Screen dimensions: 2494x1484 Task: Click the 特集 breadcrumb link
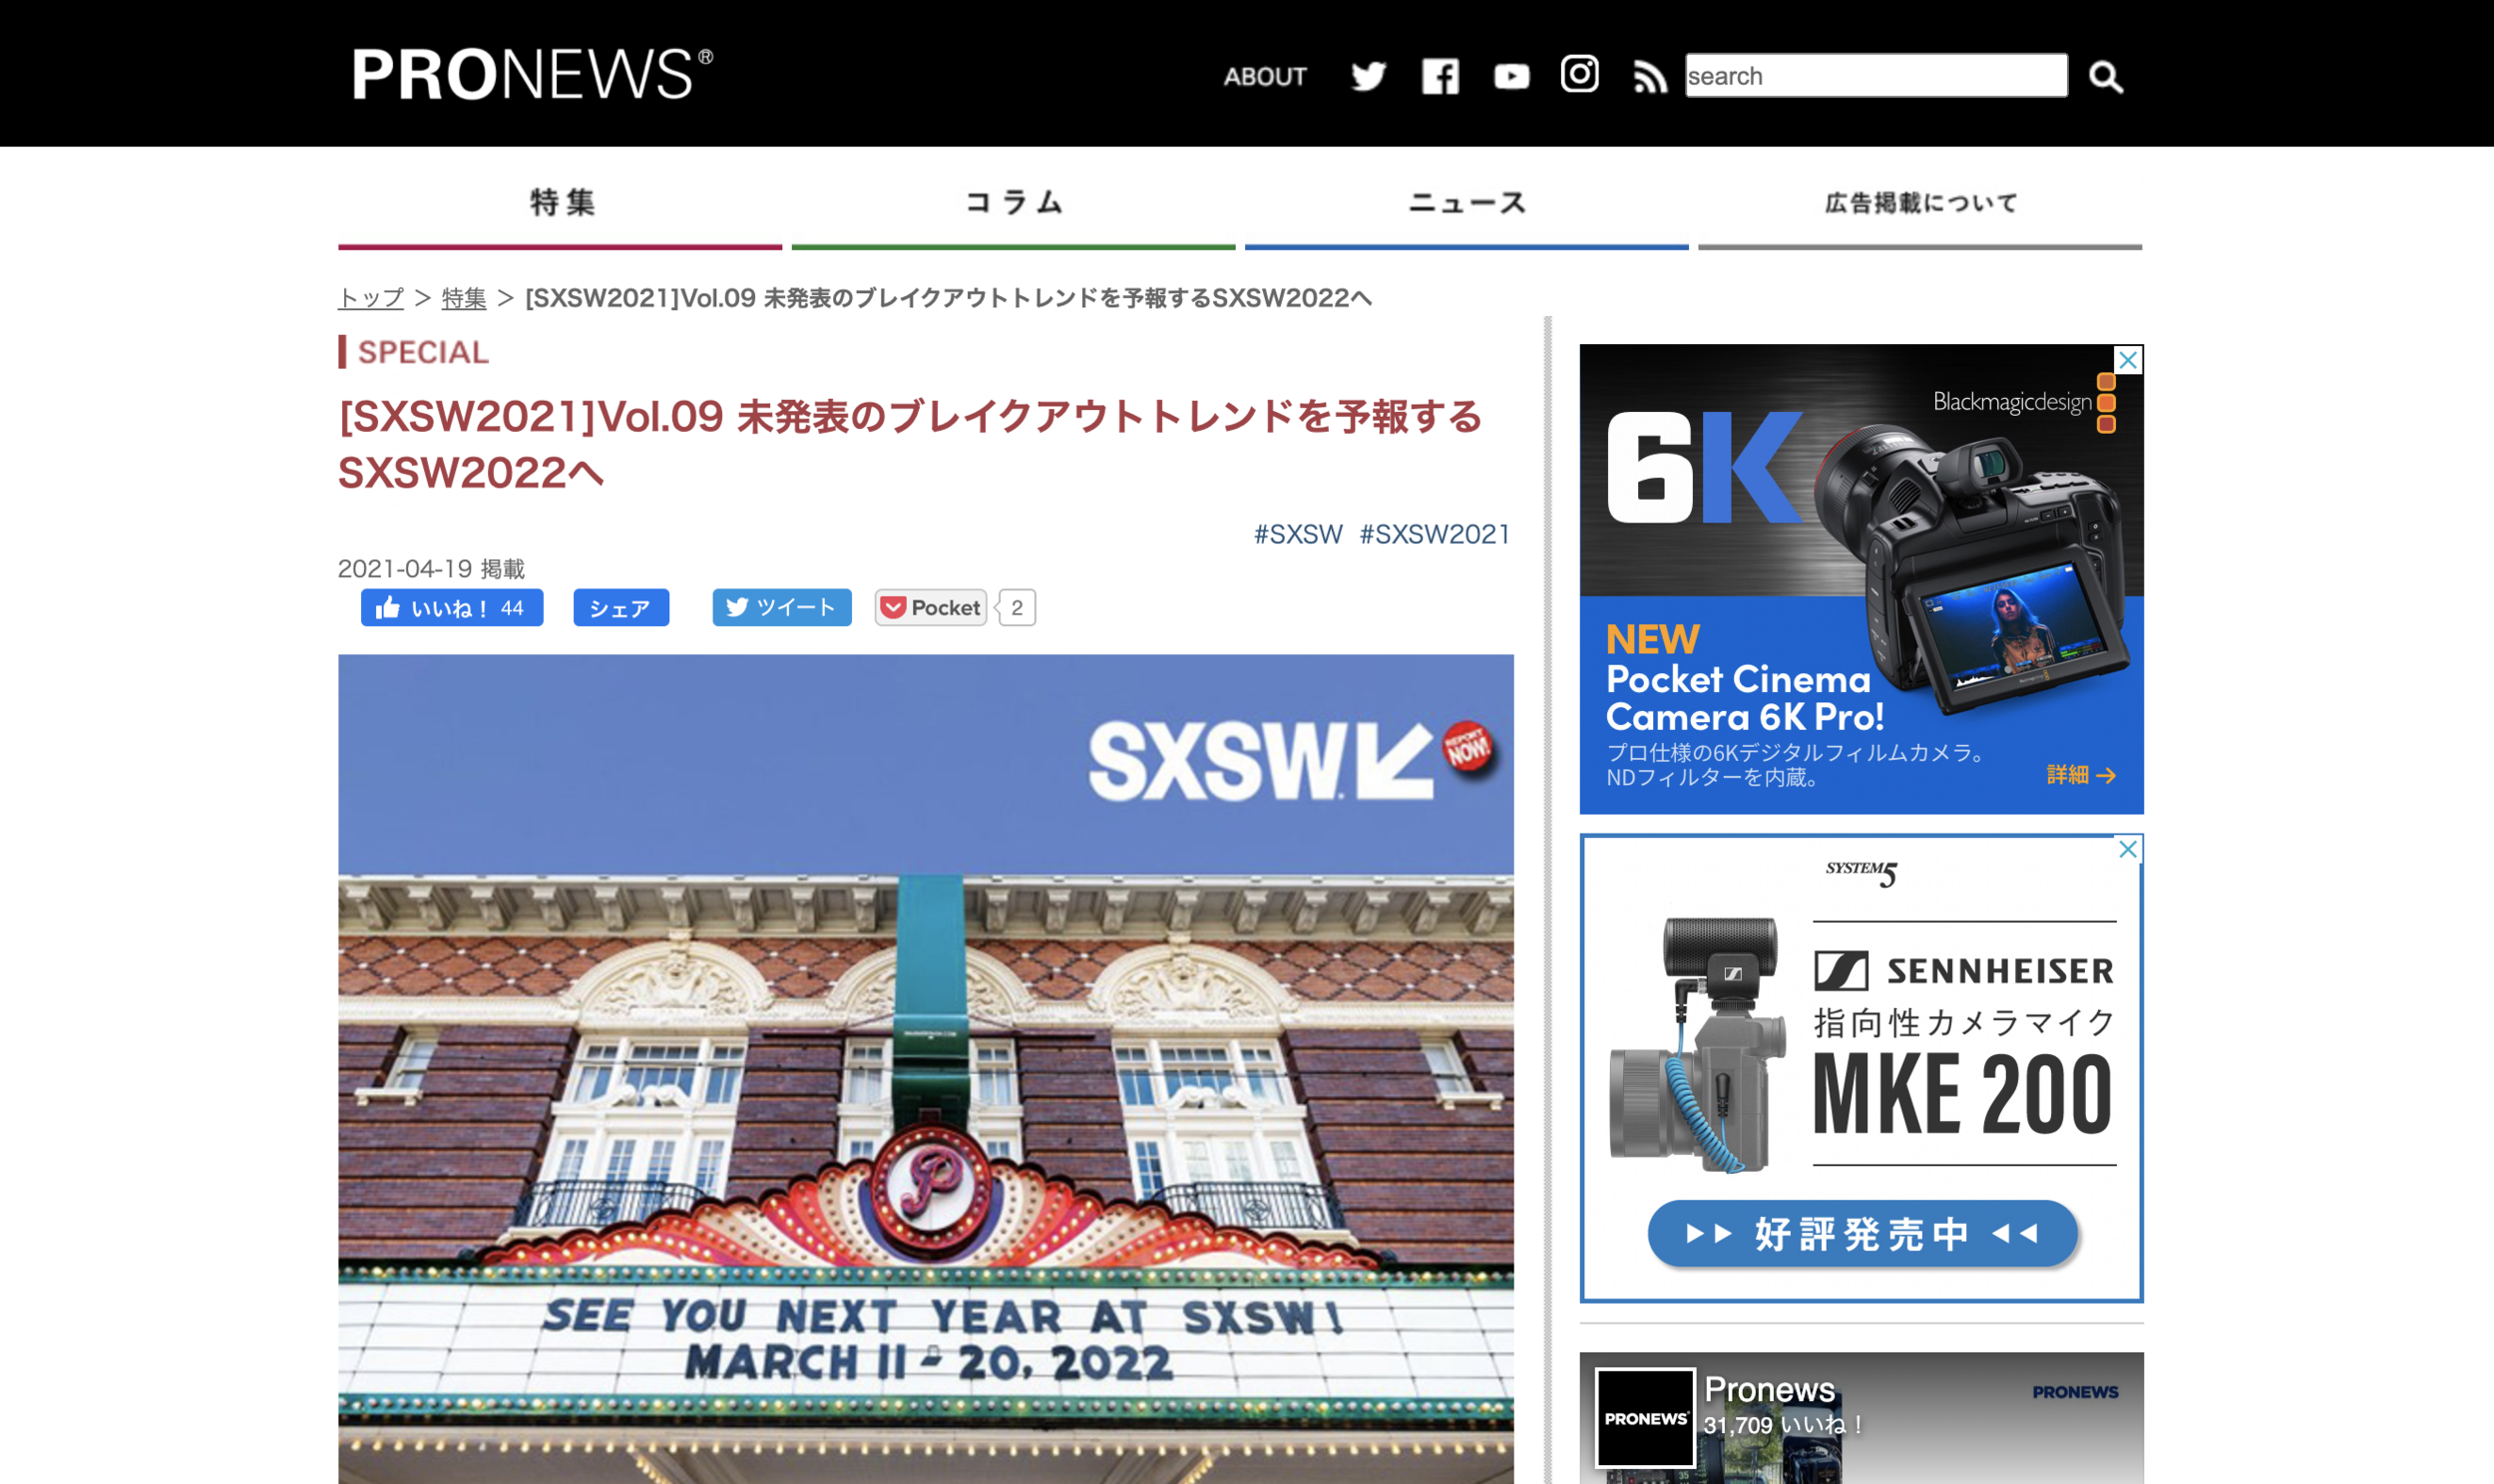464,298
